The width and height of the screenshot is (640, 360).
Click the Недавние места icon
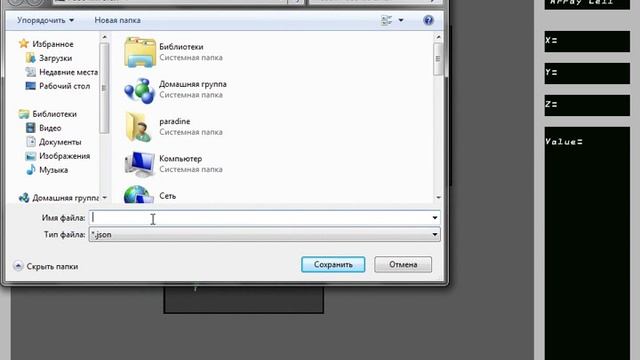coord(31,72)
